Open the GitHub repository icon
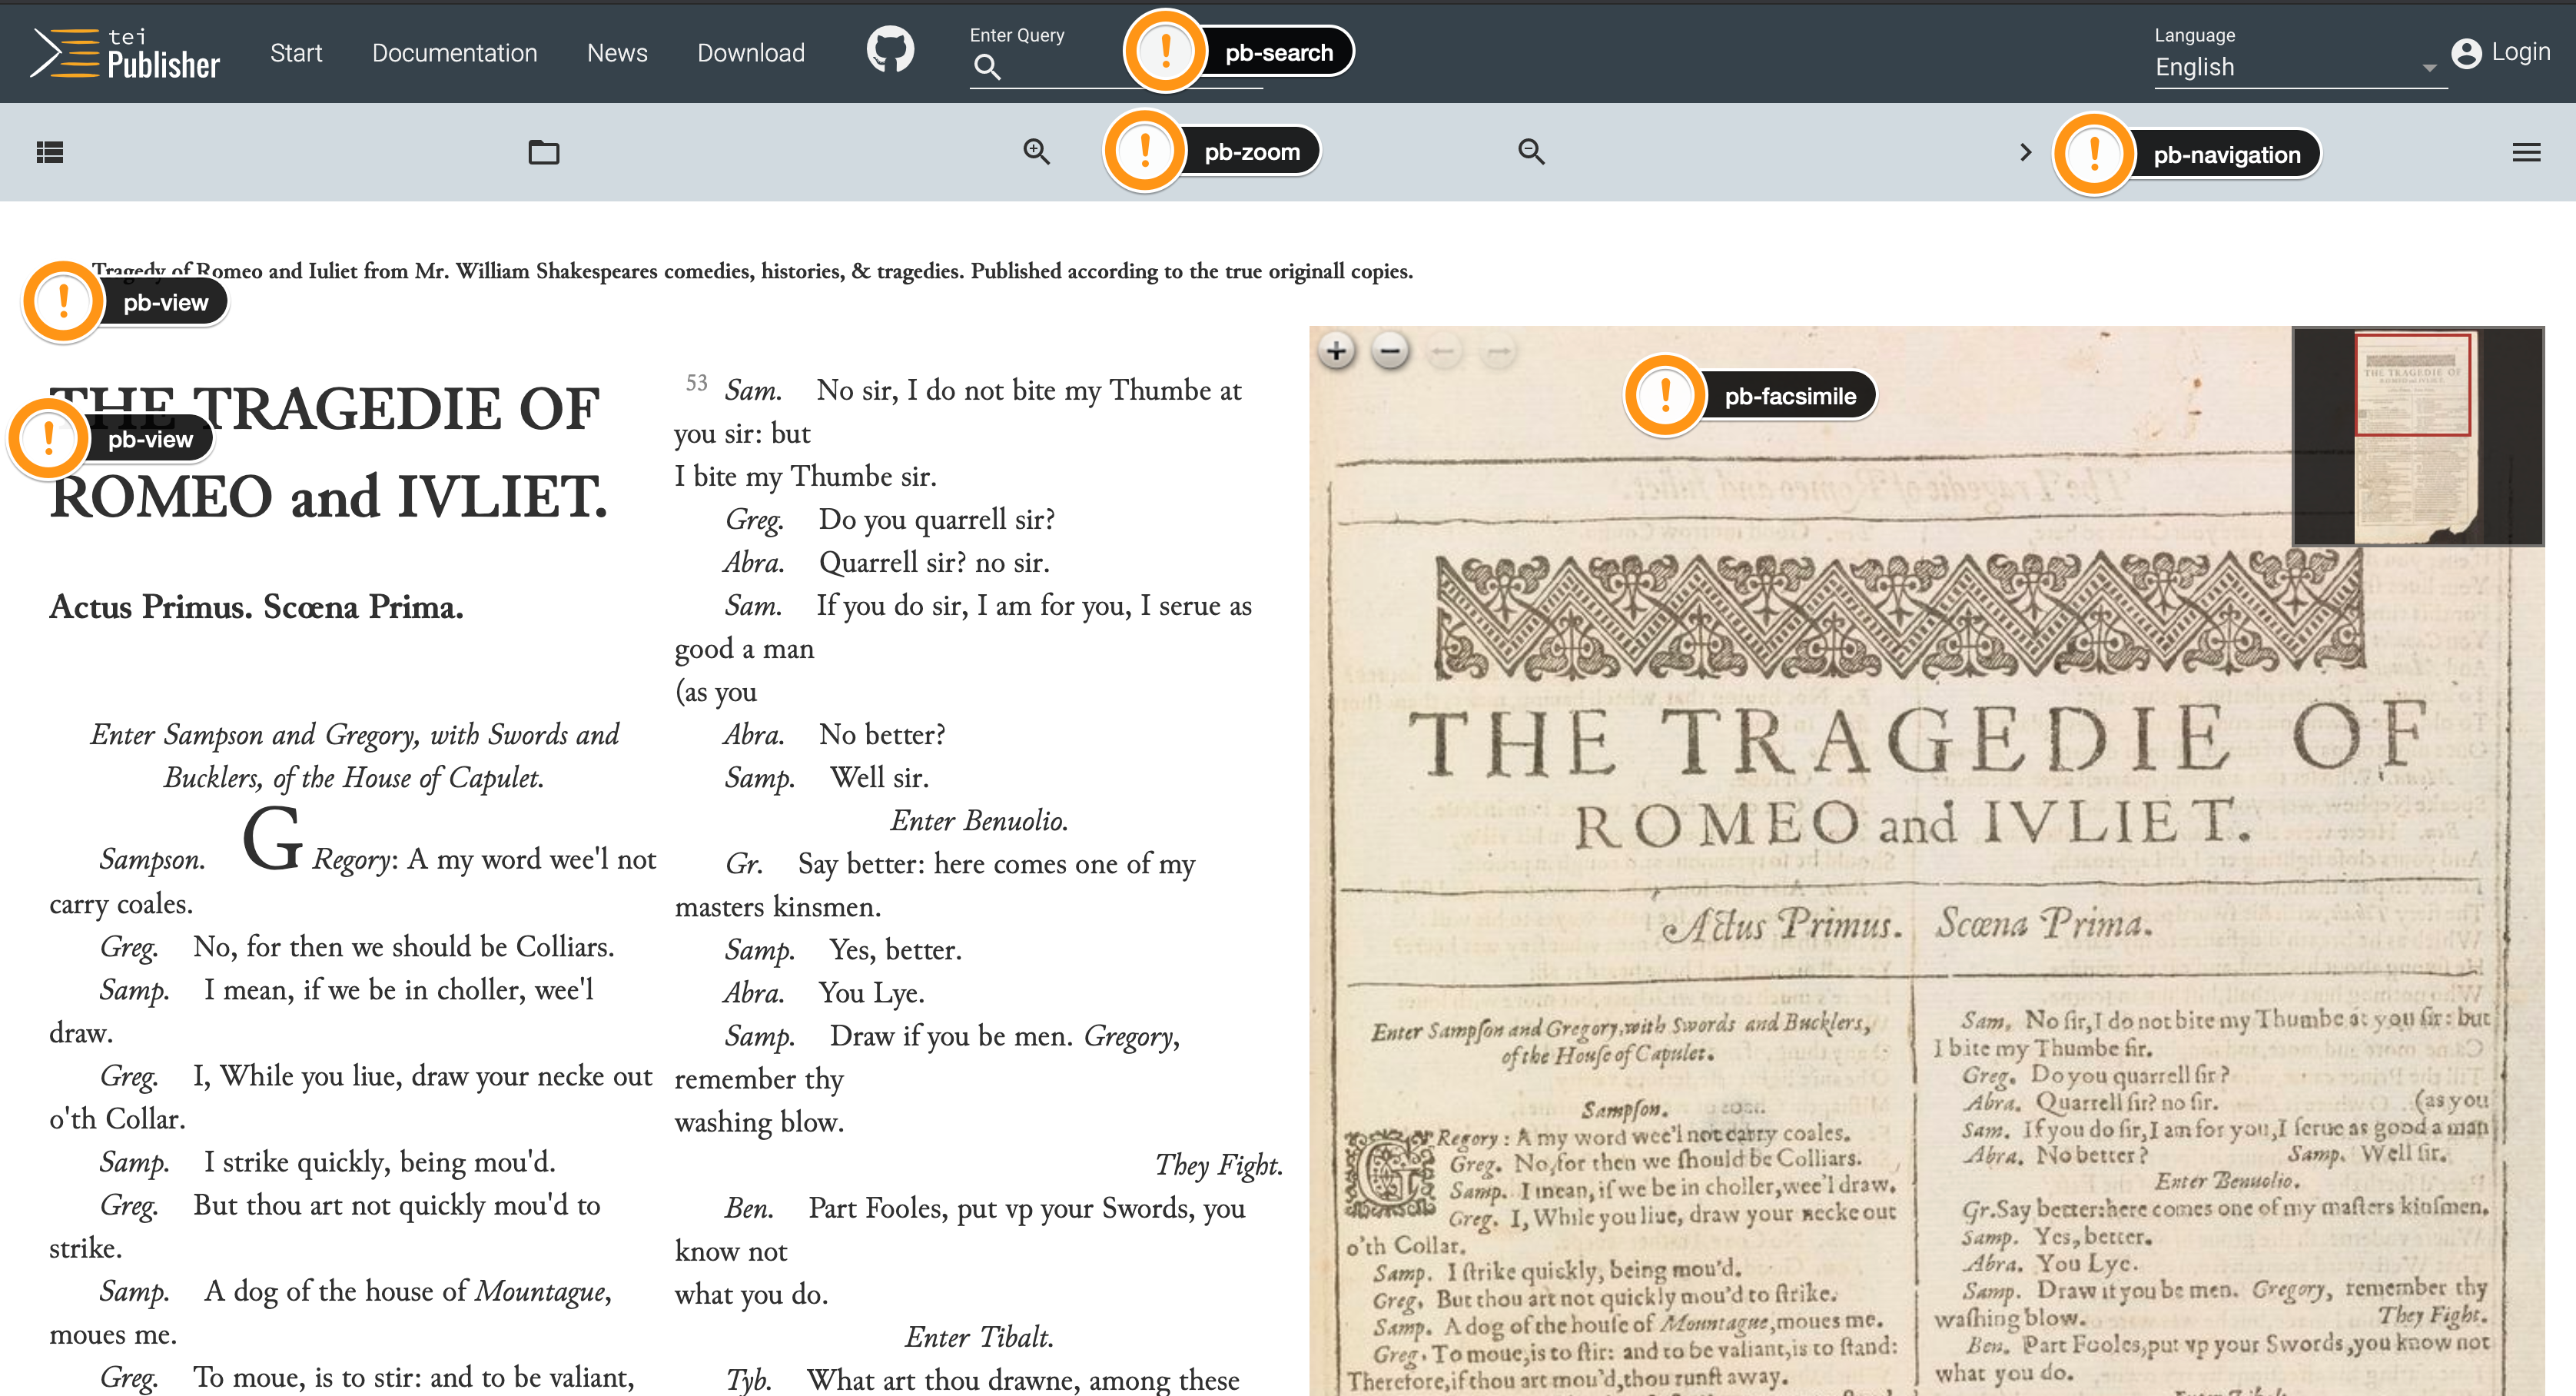This screenshot has height=1396, width=2576. click(889, 50)
